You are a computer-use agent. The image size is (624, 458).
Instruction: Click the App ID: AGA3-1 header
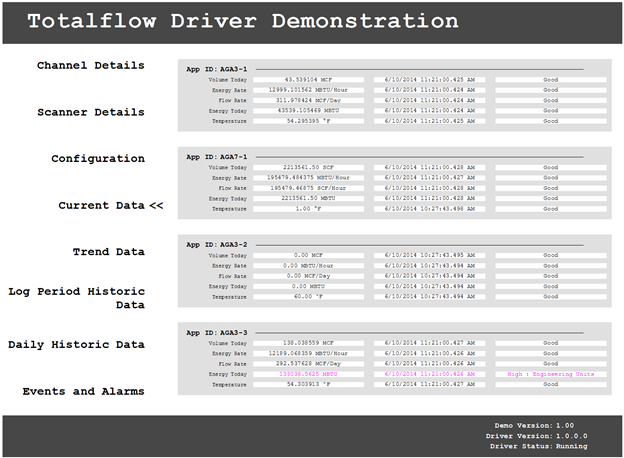(x=217, y=69)
